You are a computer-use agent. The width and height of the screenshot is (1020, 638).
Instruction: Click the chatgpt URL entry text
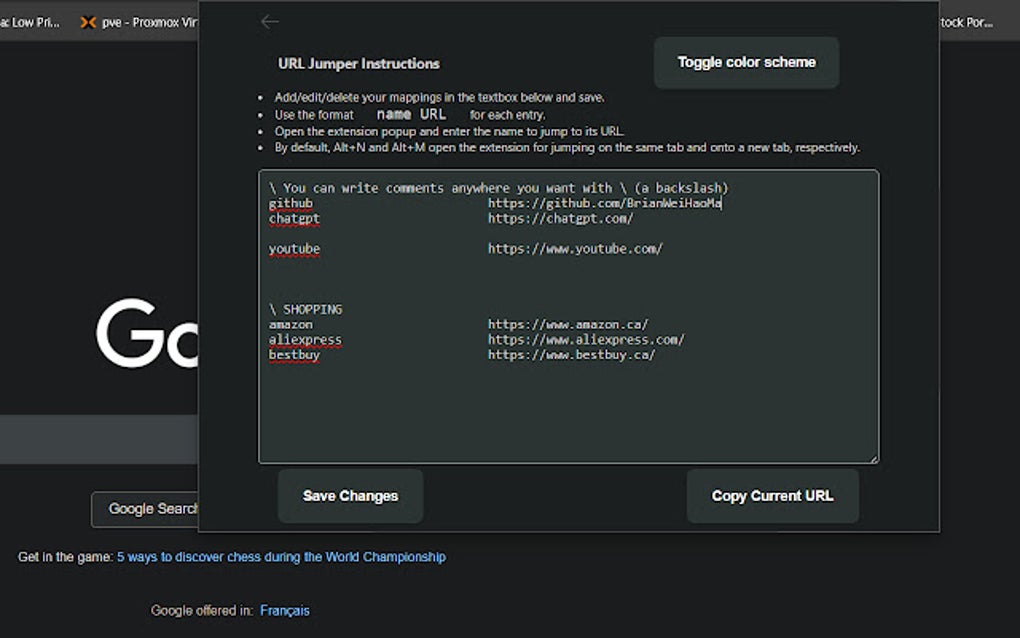point(560,218)
